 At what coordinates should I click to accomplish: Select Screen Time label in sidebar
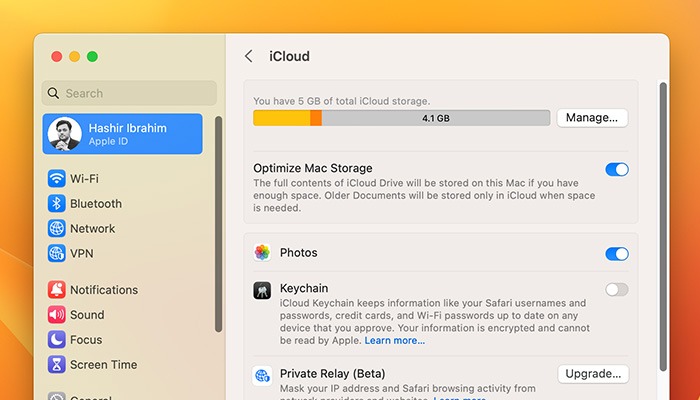click(104, 365)
